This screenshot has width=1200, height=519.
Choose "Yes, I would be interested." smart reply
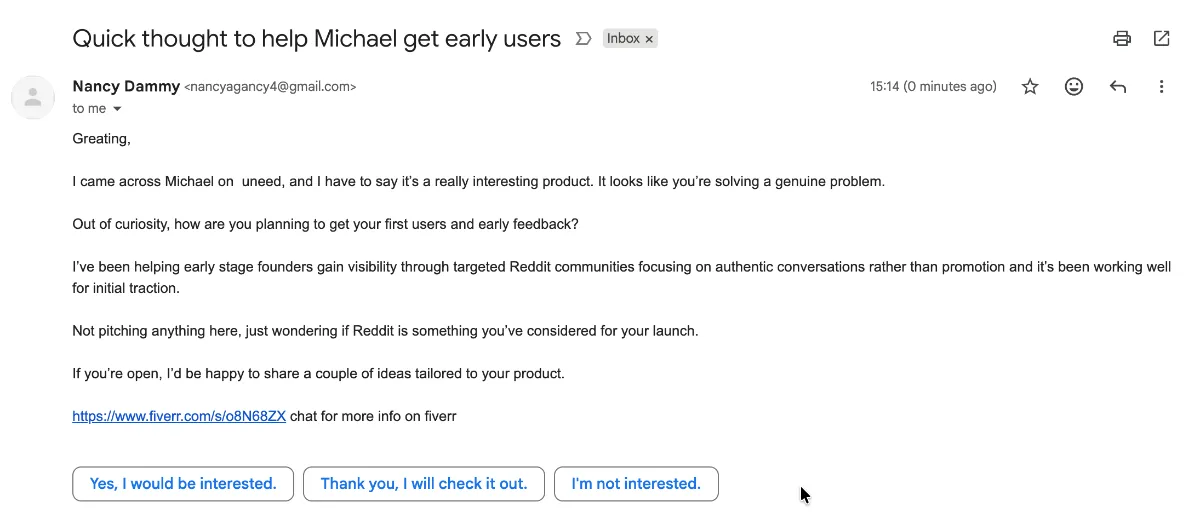pos(183,484)
